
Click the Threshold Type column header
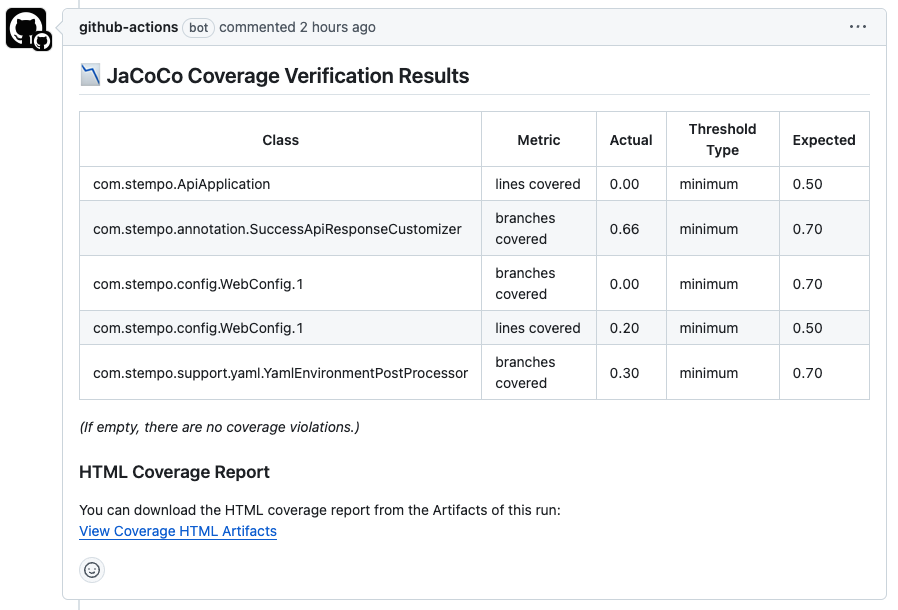(x=722, y=139)
